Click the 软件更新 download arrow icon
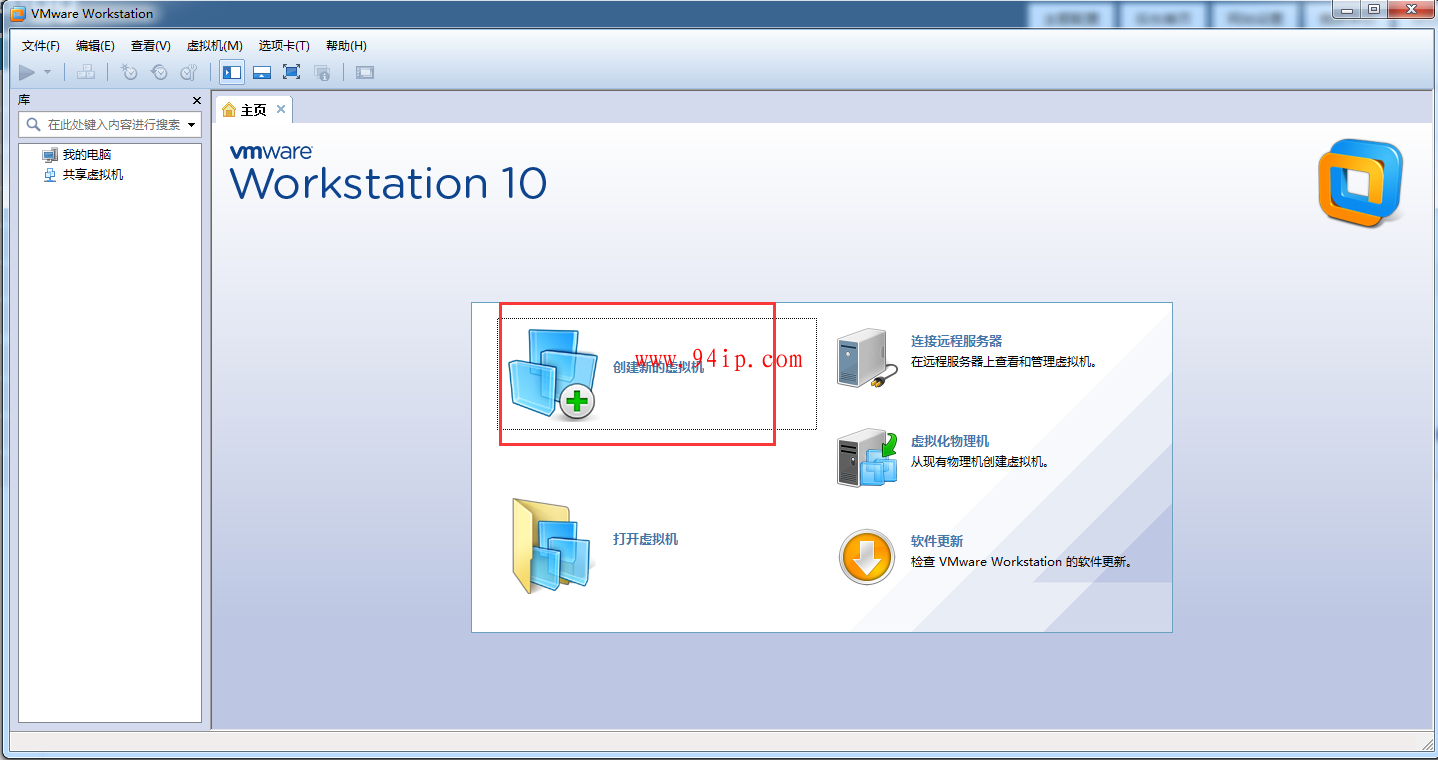 [867, 557]
